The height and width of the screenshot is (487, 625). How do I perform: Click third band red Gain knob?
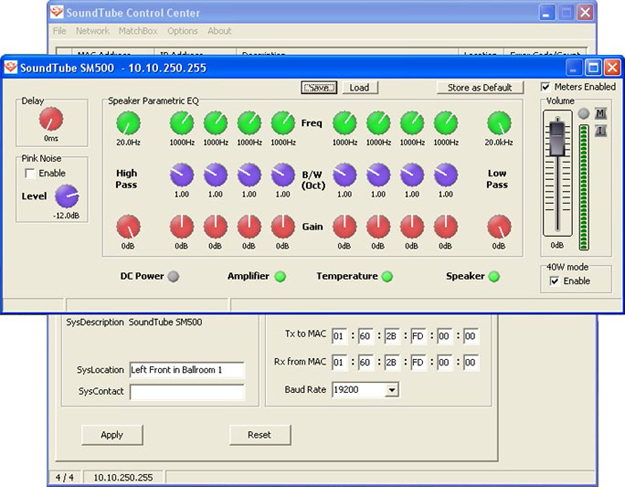(x=250, y=227)
